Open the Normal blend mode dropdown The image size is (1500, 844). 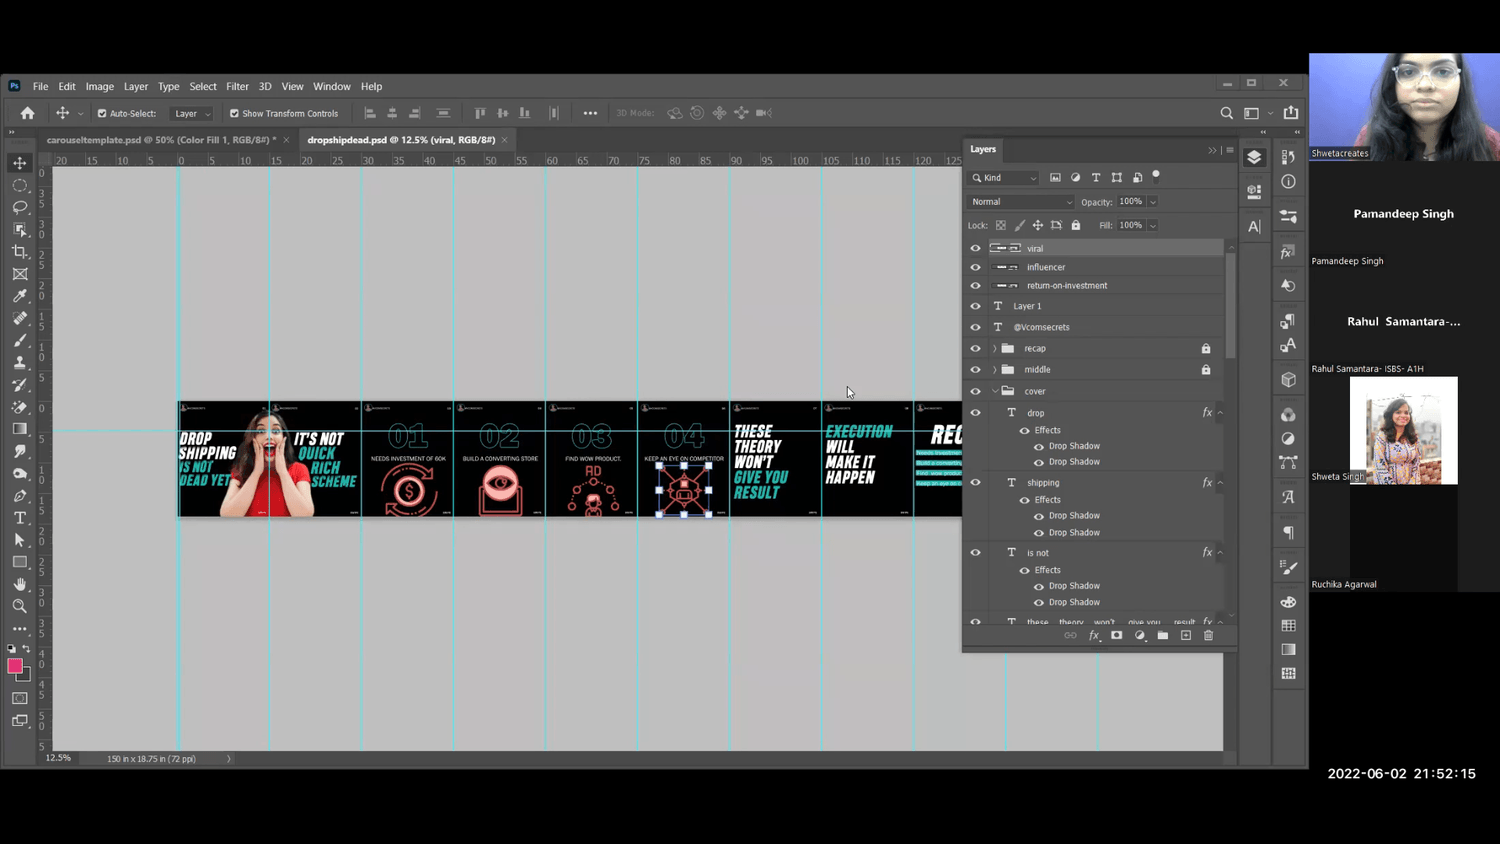(1021, 202)
